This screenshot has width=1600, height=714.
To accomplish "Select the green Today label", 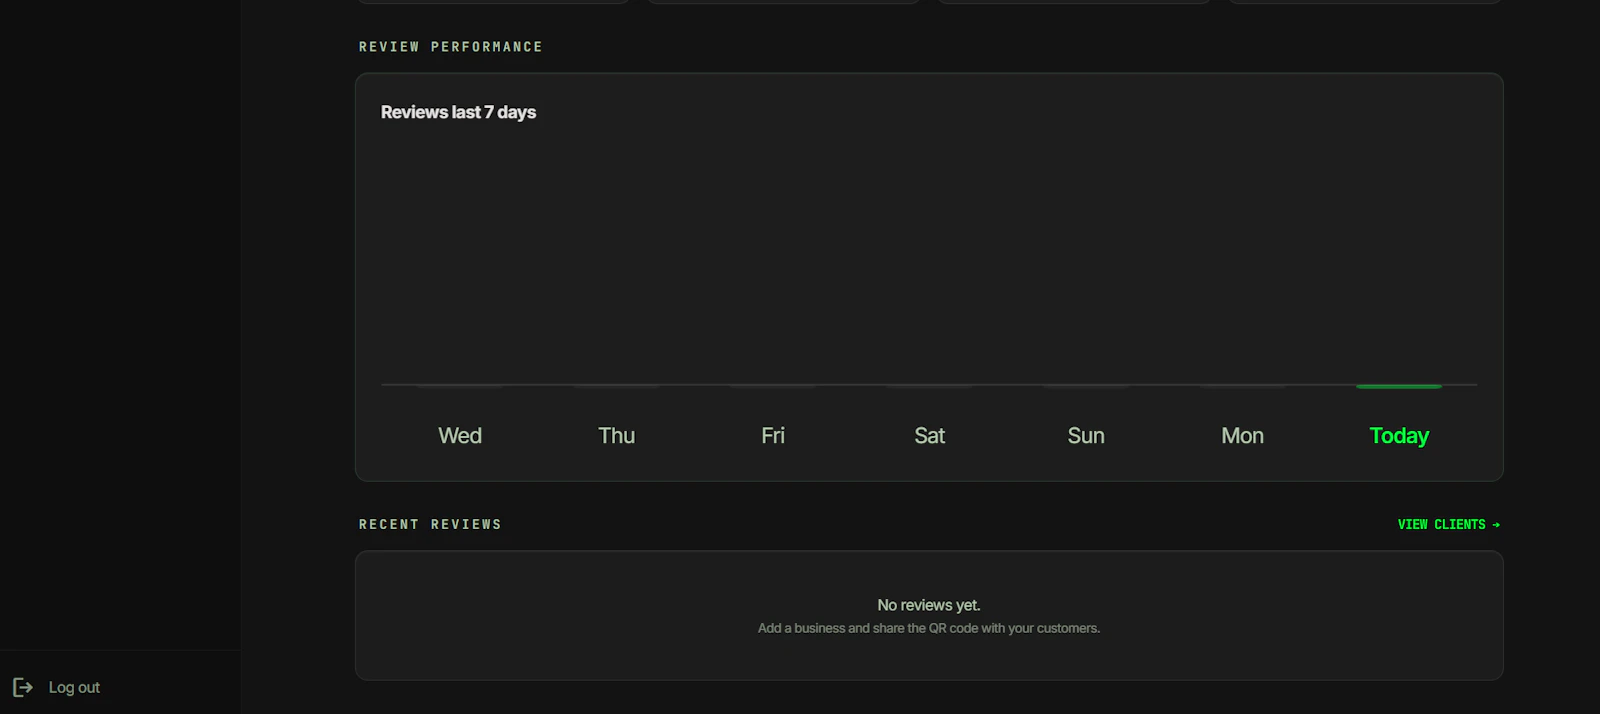I will pos(1399,436).
